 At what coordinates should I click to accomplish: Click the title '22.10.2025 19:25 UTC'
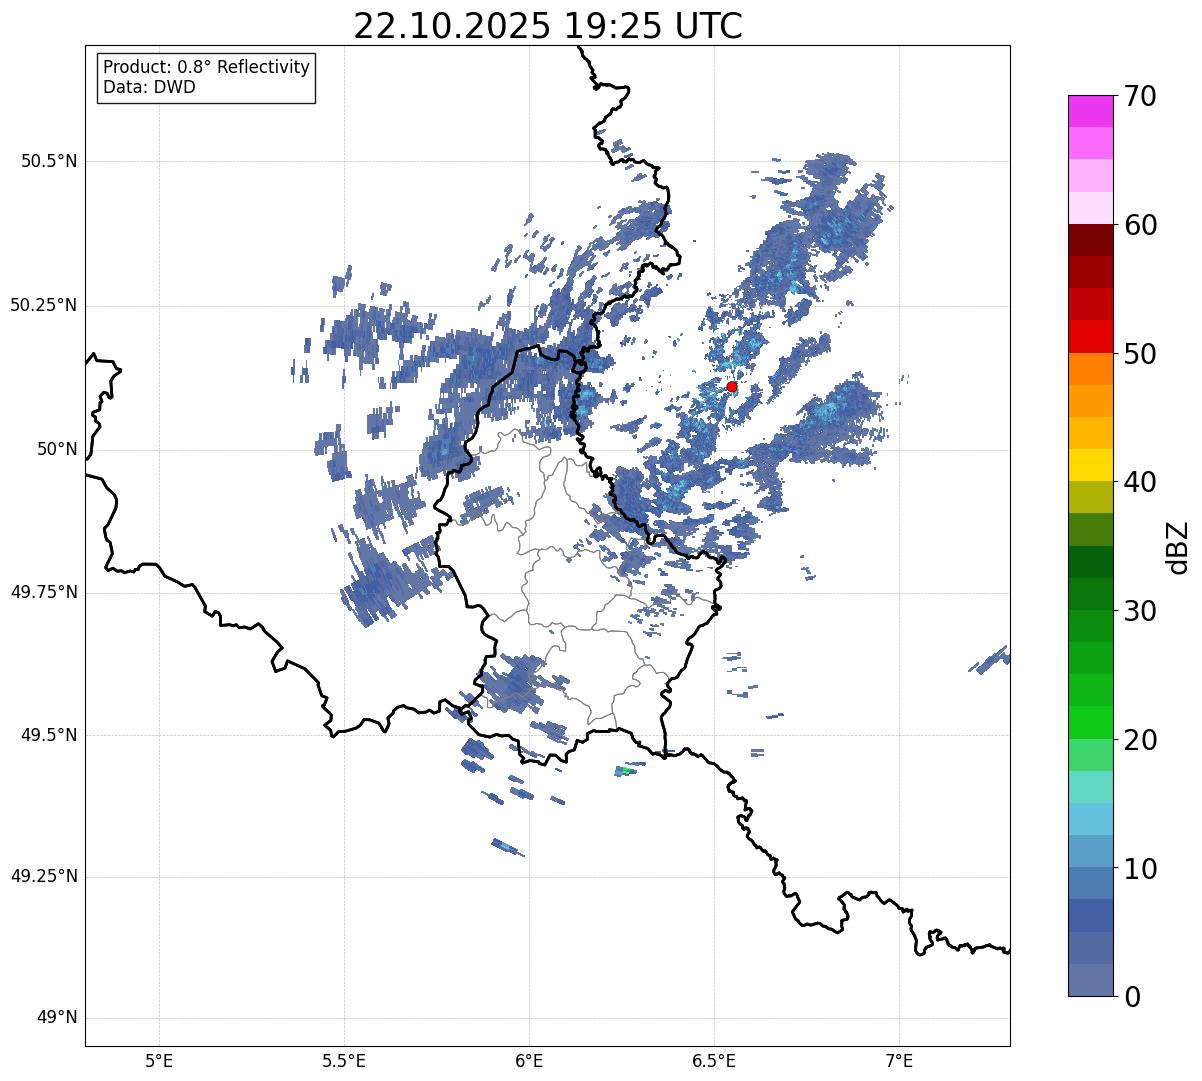(x=548, y=26)
